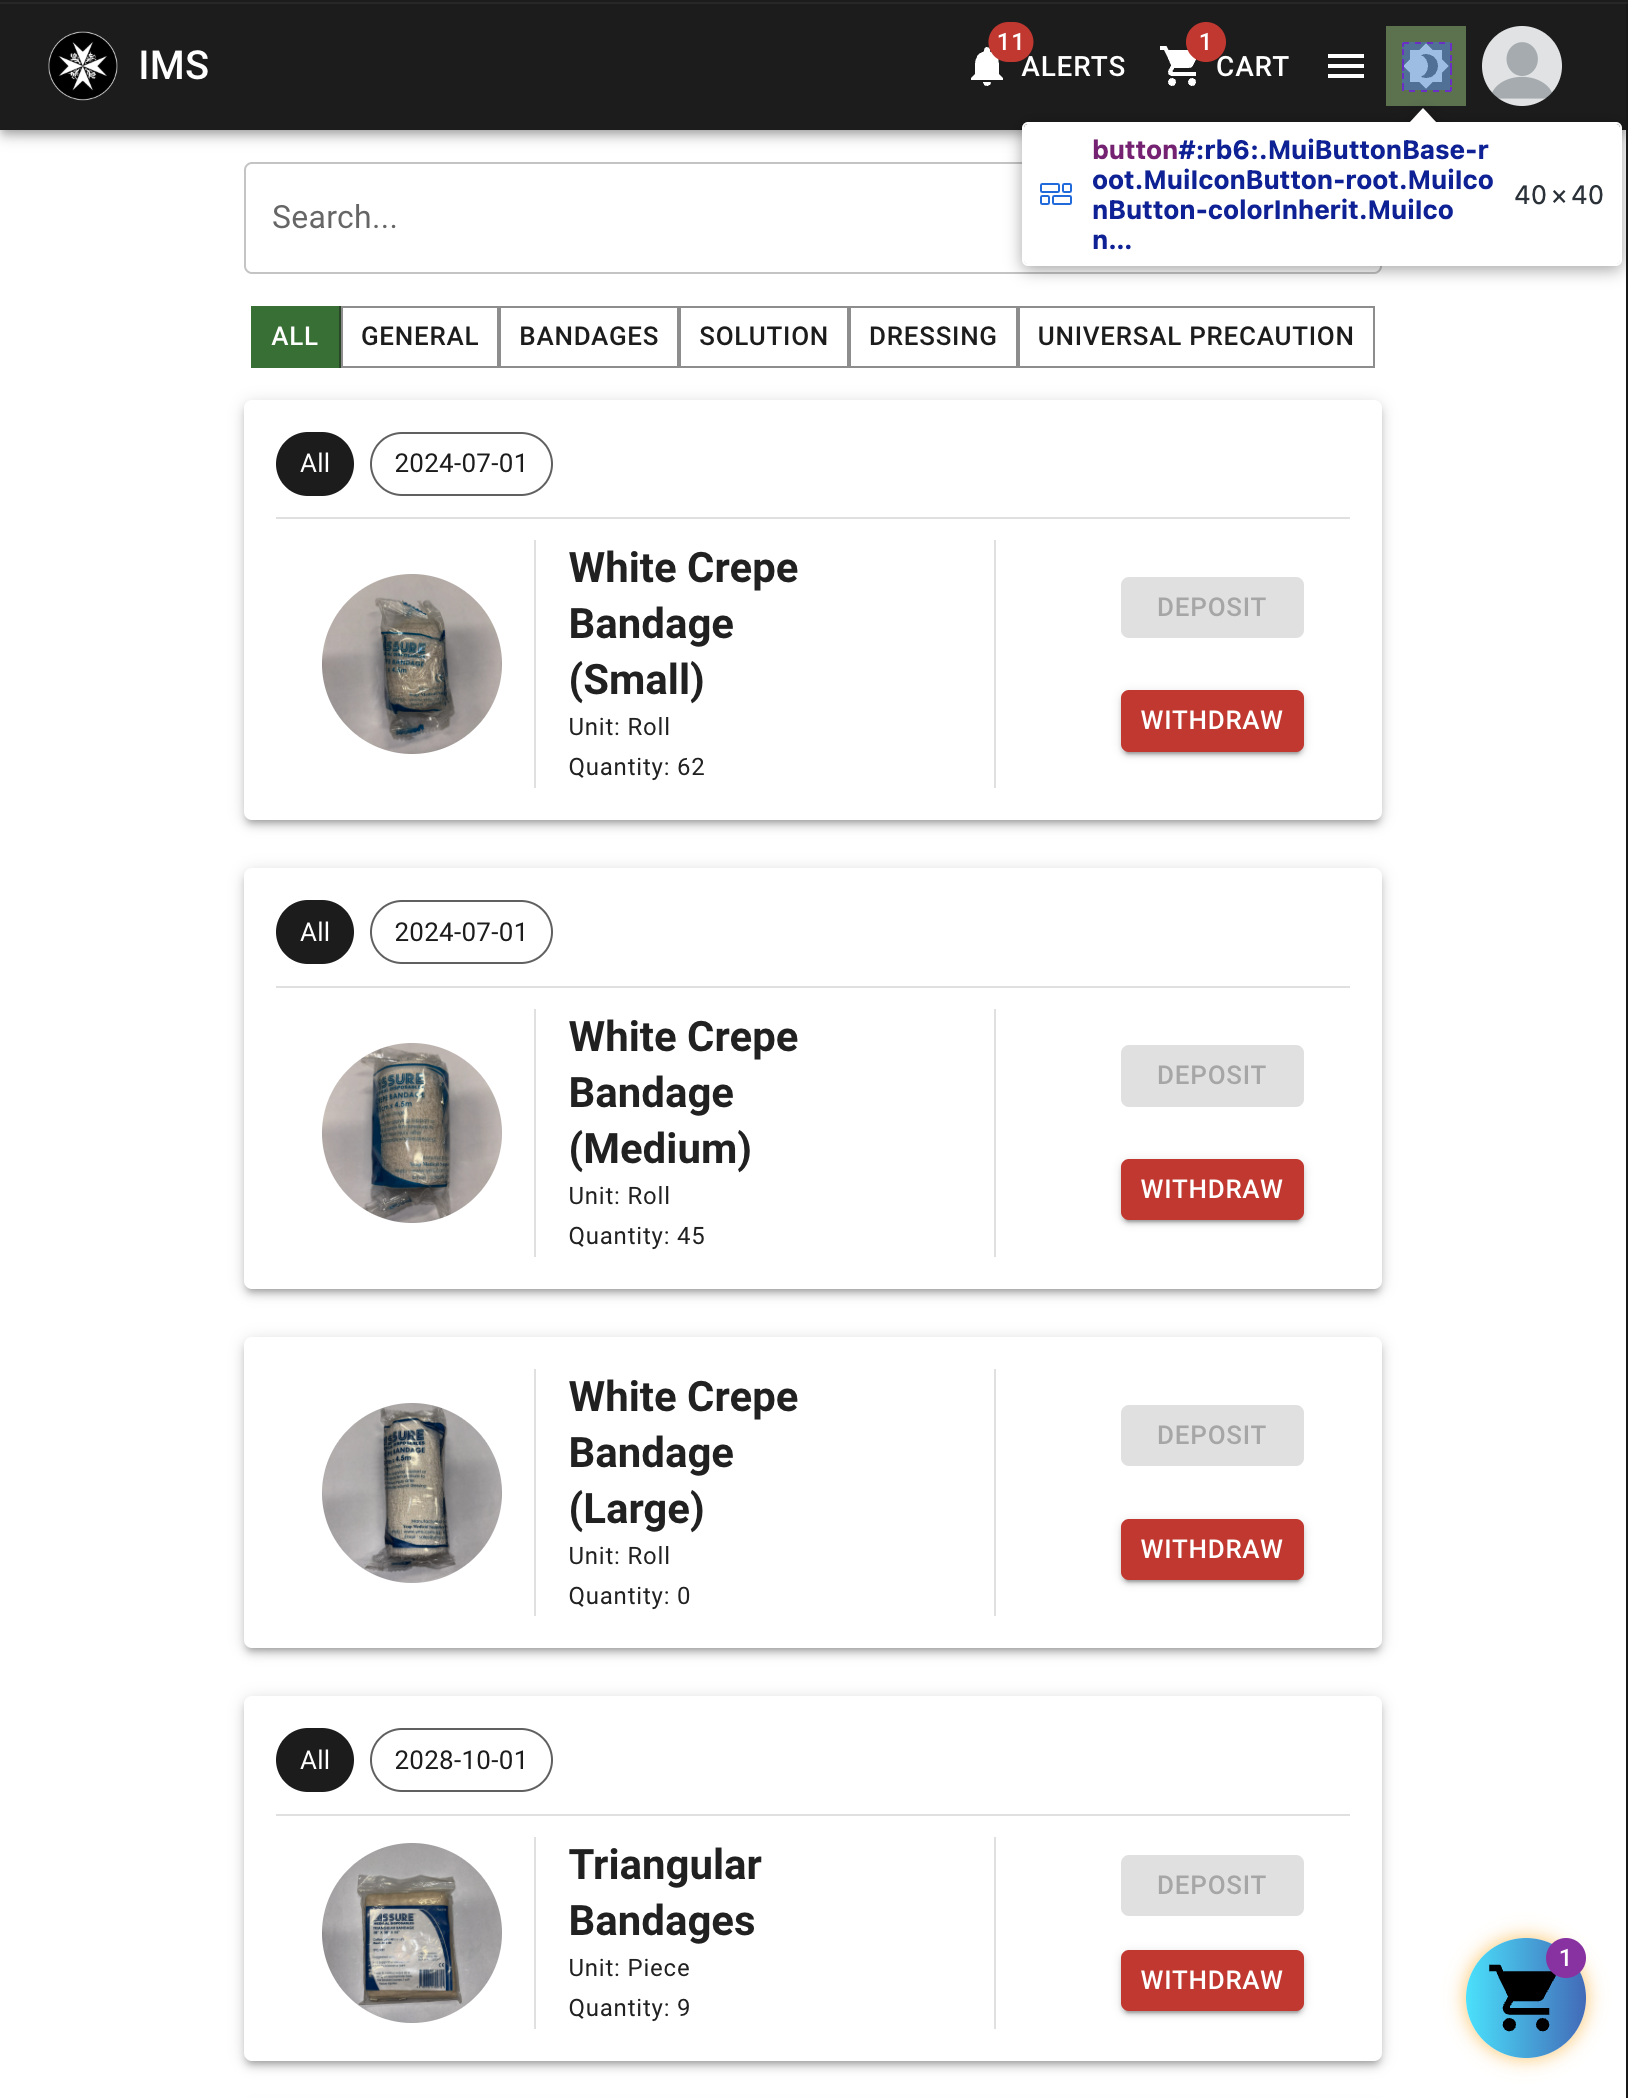Select the SOLUTION category tab
The width and height of the screenshot is (1628, 2098).
click(764, 337)
